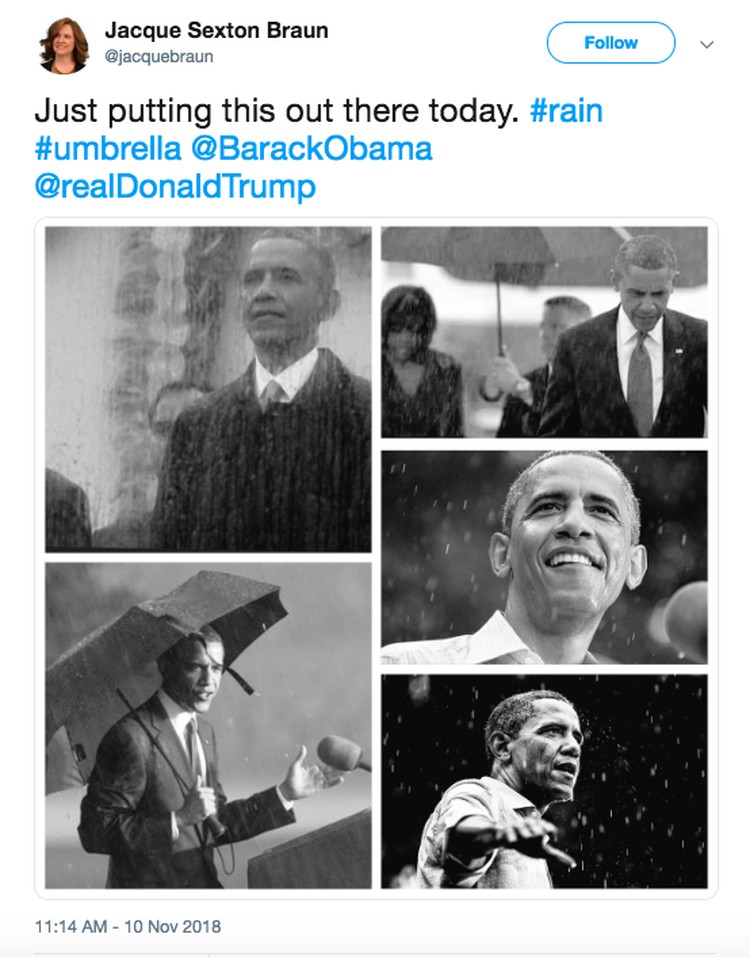Screen dimensions: 750x957
Task: Open the photo of man gesturing in heavy rain
Action: (x=544, y=781)
